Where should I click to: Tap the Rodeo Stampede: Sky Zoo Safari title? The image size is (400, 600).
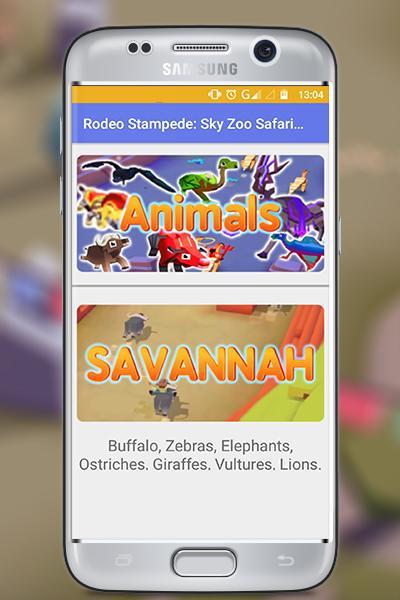coord(193,124)
